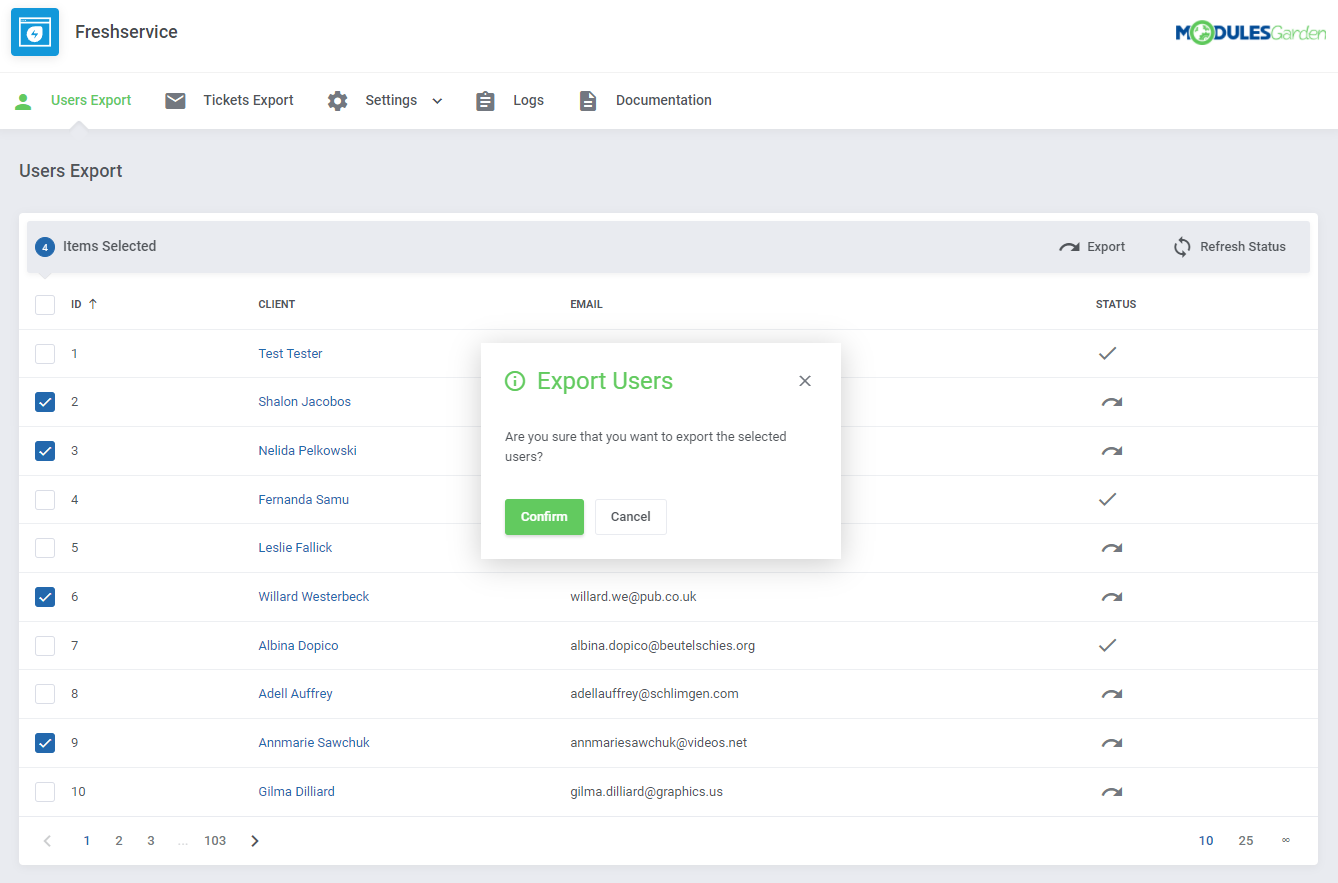Sort by the Client column header

point(277,304)
